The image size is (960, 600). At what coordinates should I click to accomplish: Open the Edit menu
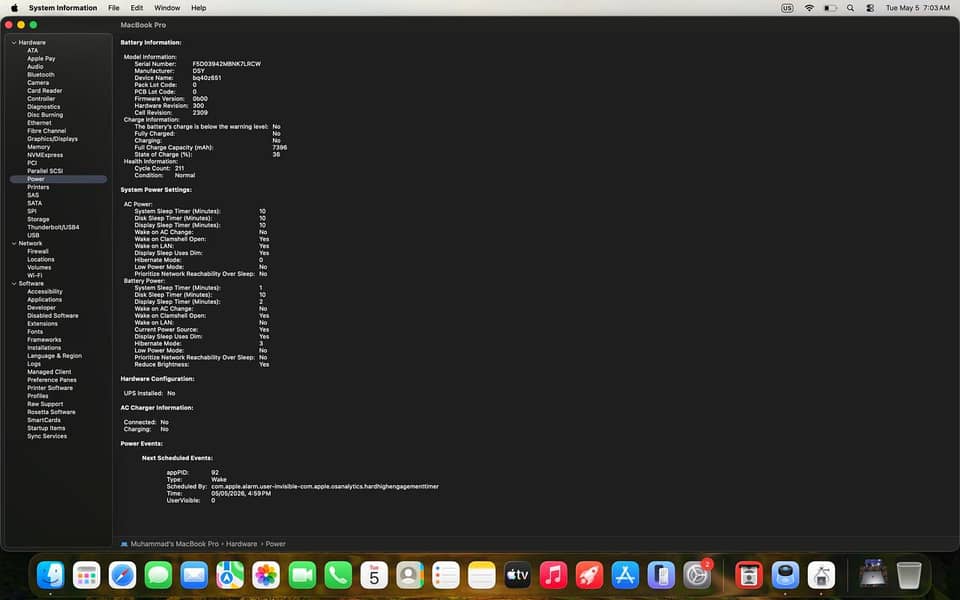point(137,8)
